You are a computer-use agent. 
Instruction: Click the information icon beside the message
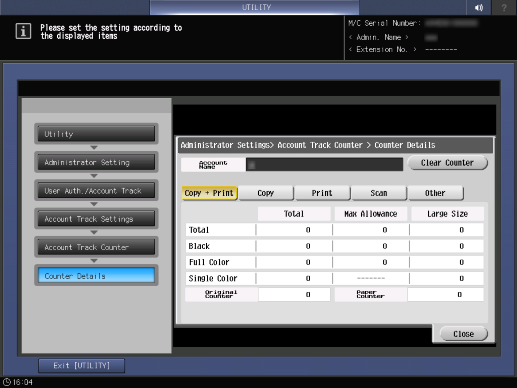[x=23, y=31]
